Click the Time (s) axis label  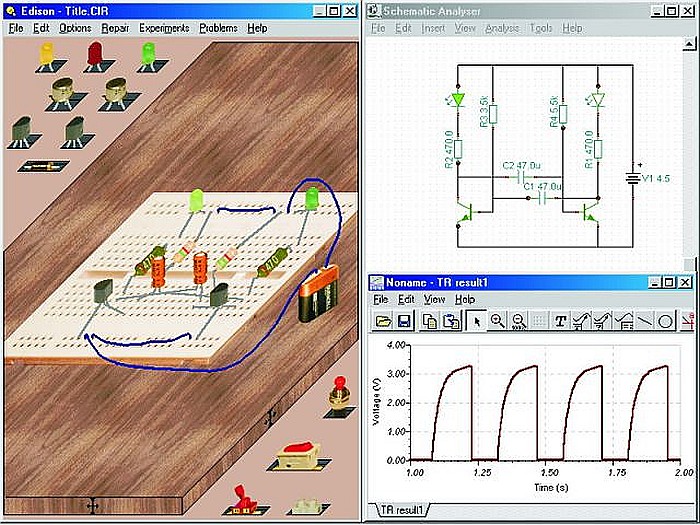click(x=551, y=488)
